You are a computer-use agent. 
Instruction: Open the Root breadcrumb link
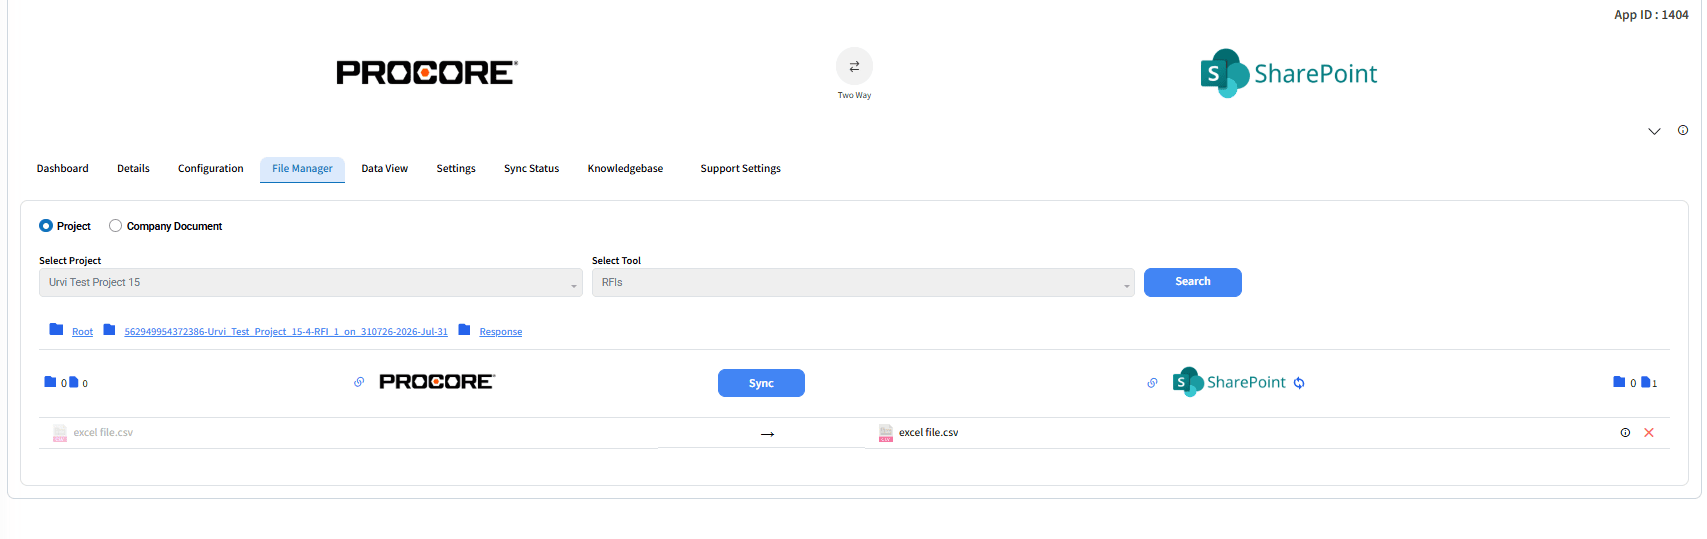coord(83,332)
